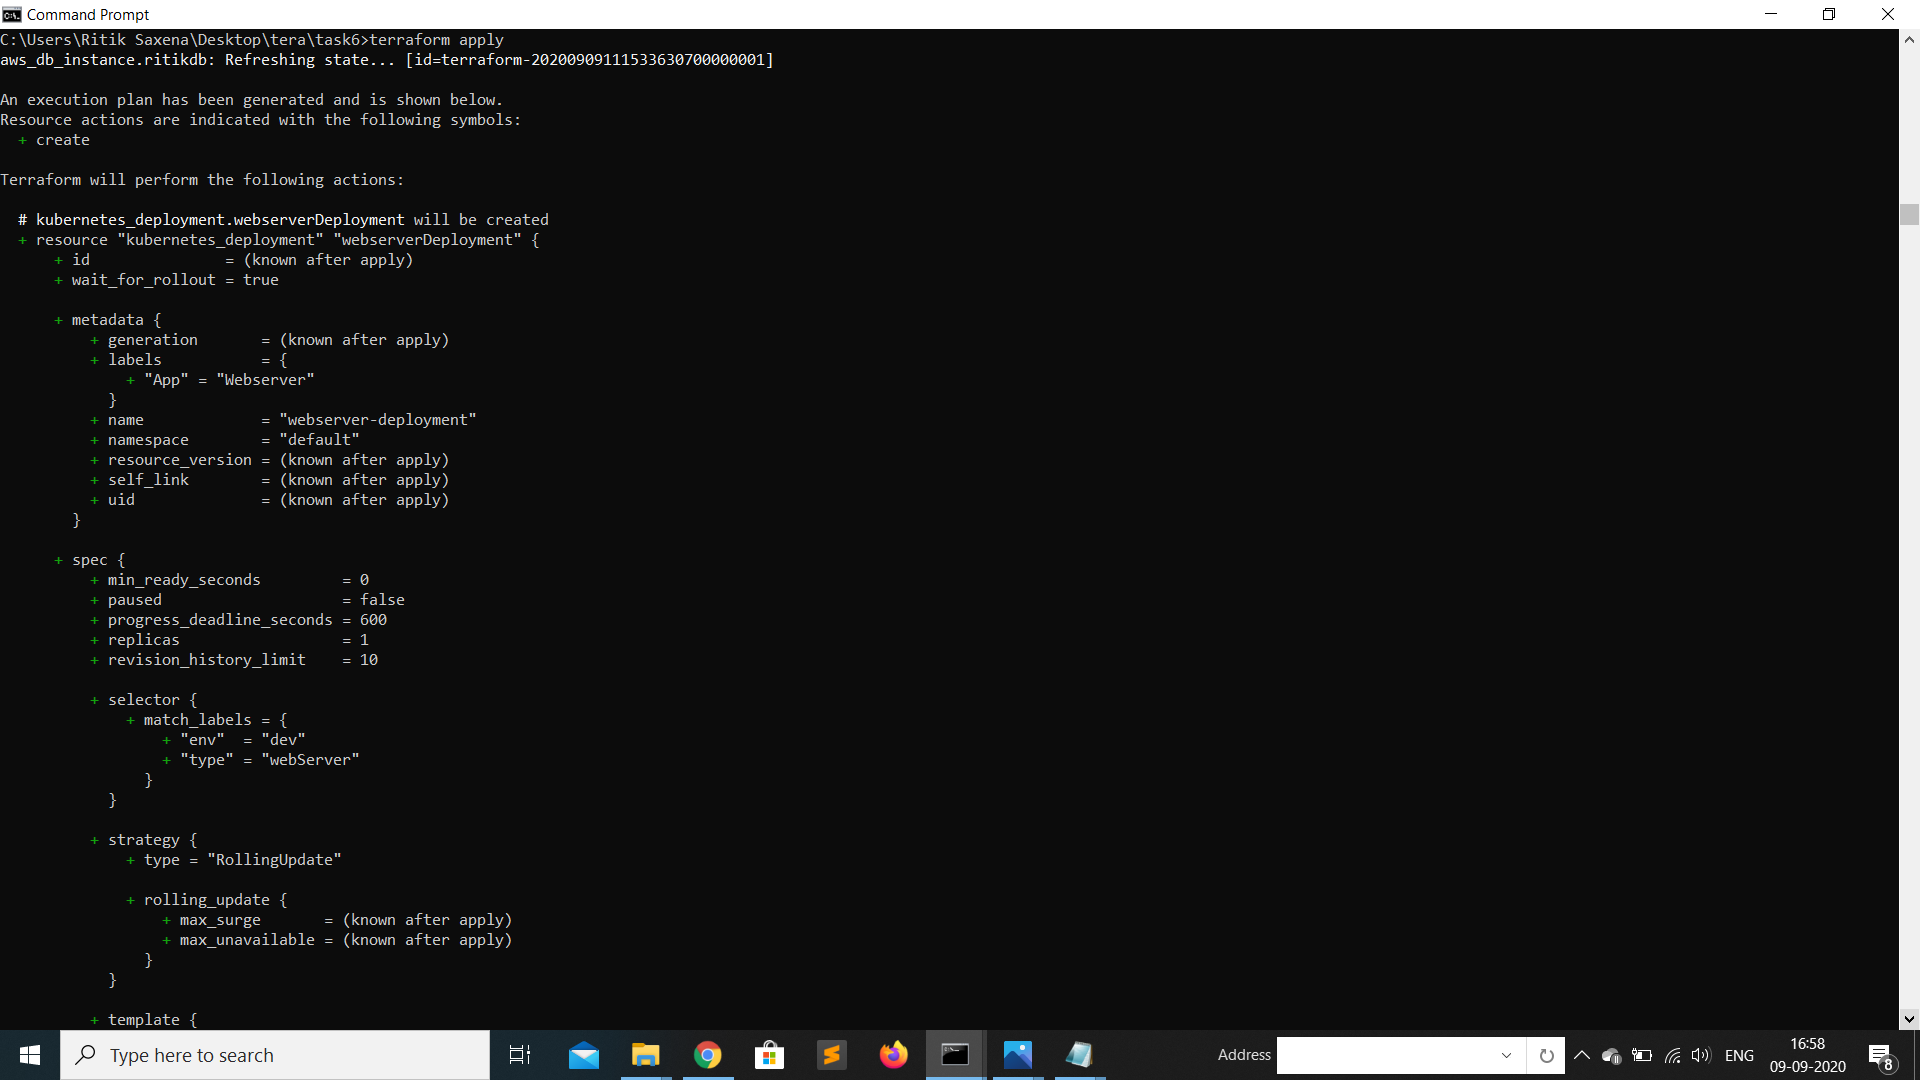The width and height of the screenshot is (1920, 1080).
Task: Open the Wi-Fi network panel
Action: [x=1674, y=1055]
